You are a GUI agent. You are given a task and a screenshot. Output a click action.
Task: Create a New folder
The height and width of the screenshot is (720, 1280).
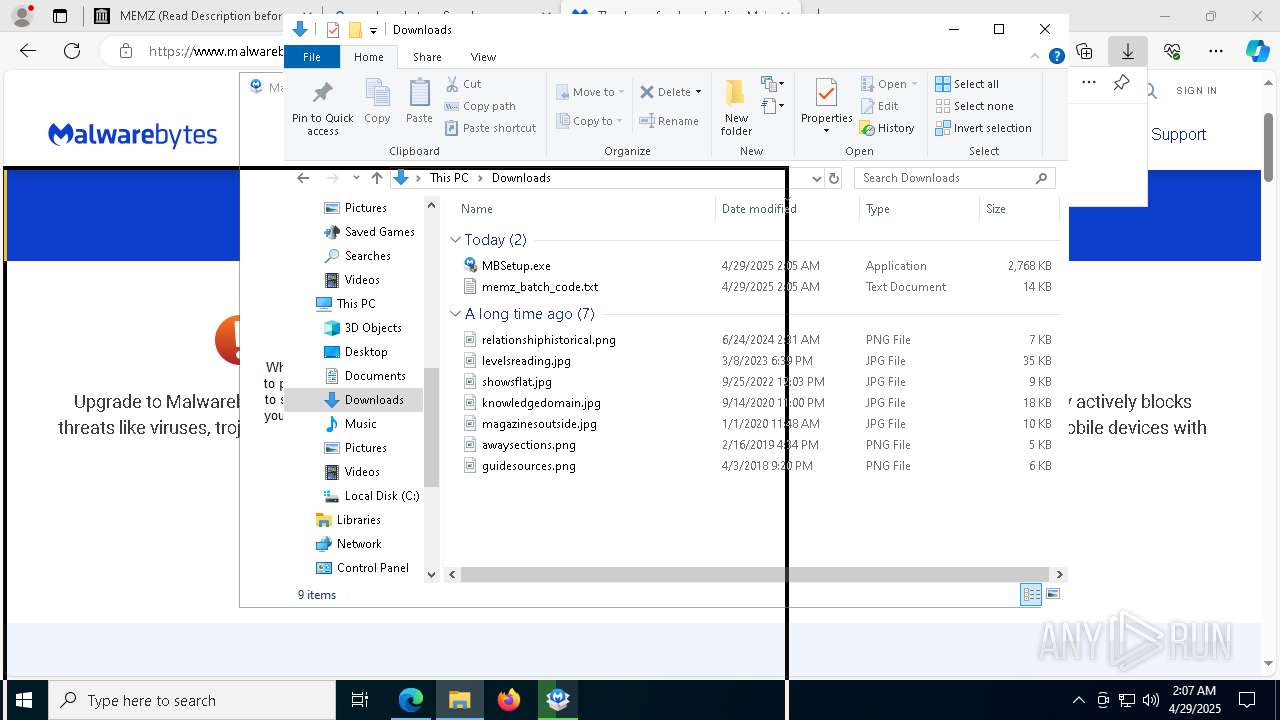pos(736,108)
